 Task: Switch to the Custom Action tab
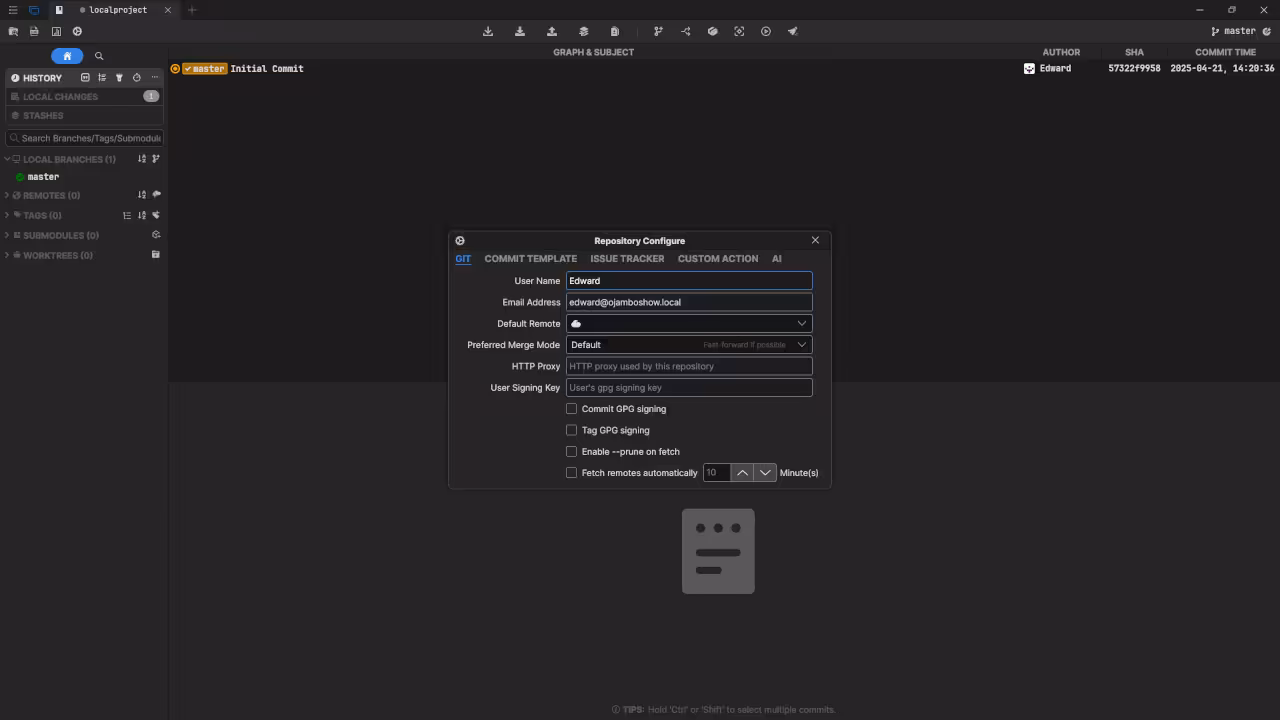[x=718, y=259]
